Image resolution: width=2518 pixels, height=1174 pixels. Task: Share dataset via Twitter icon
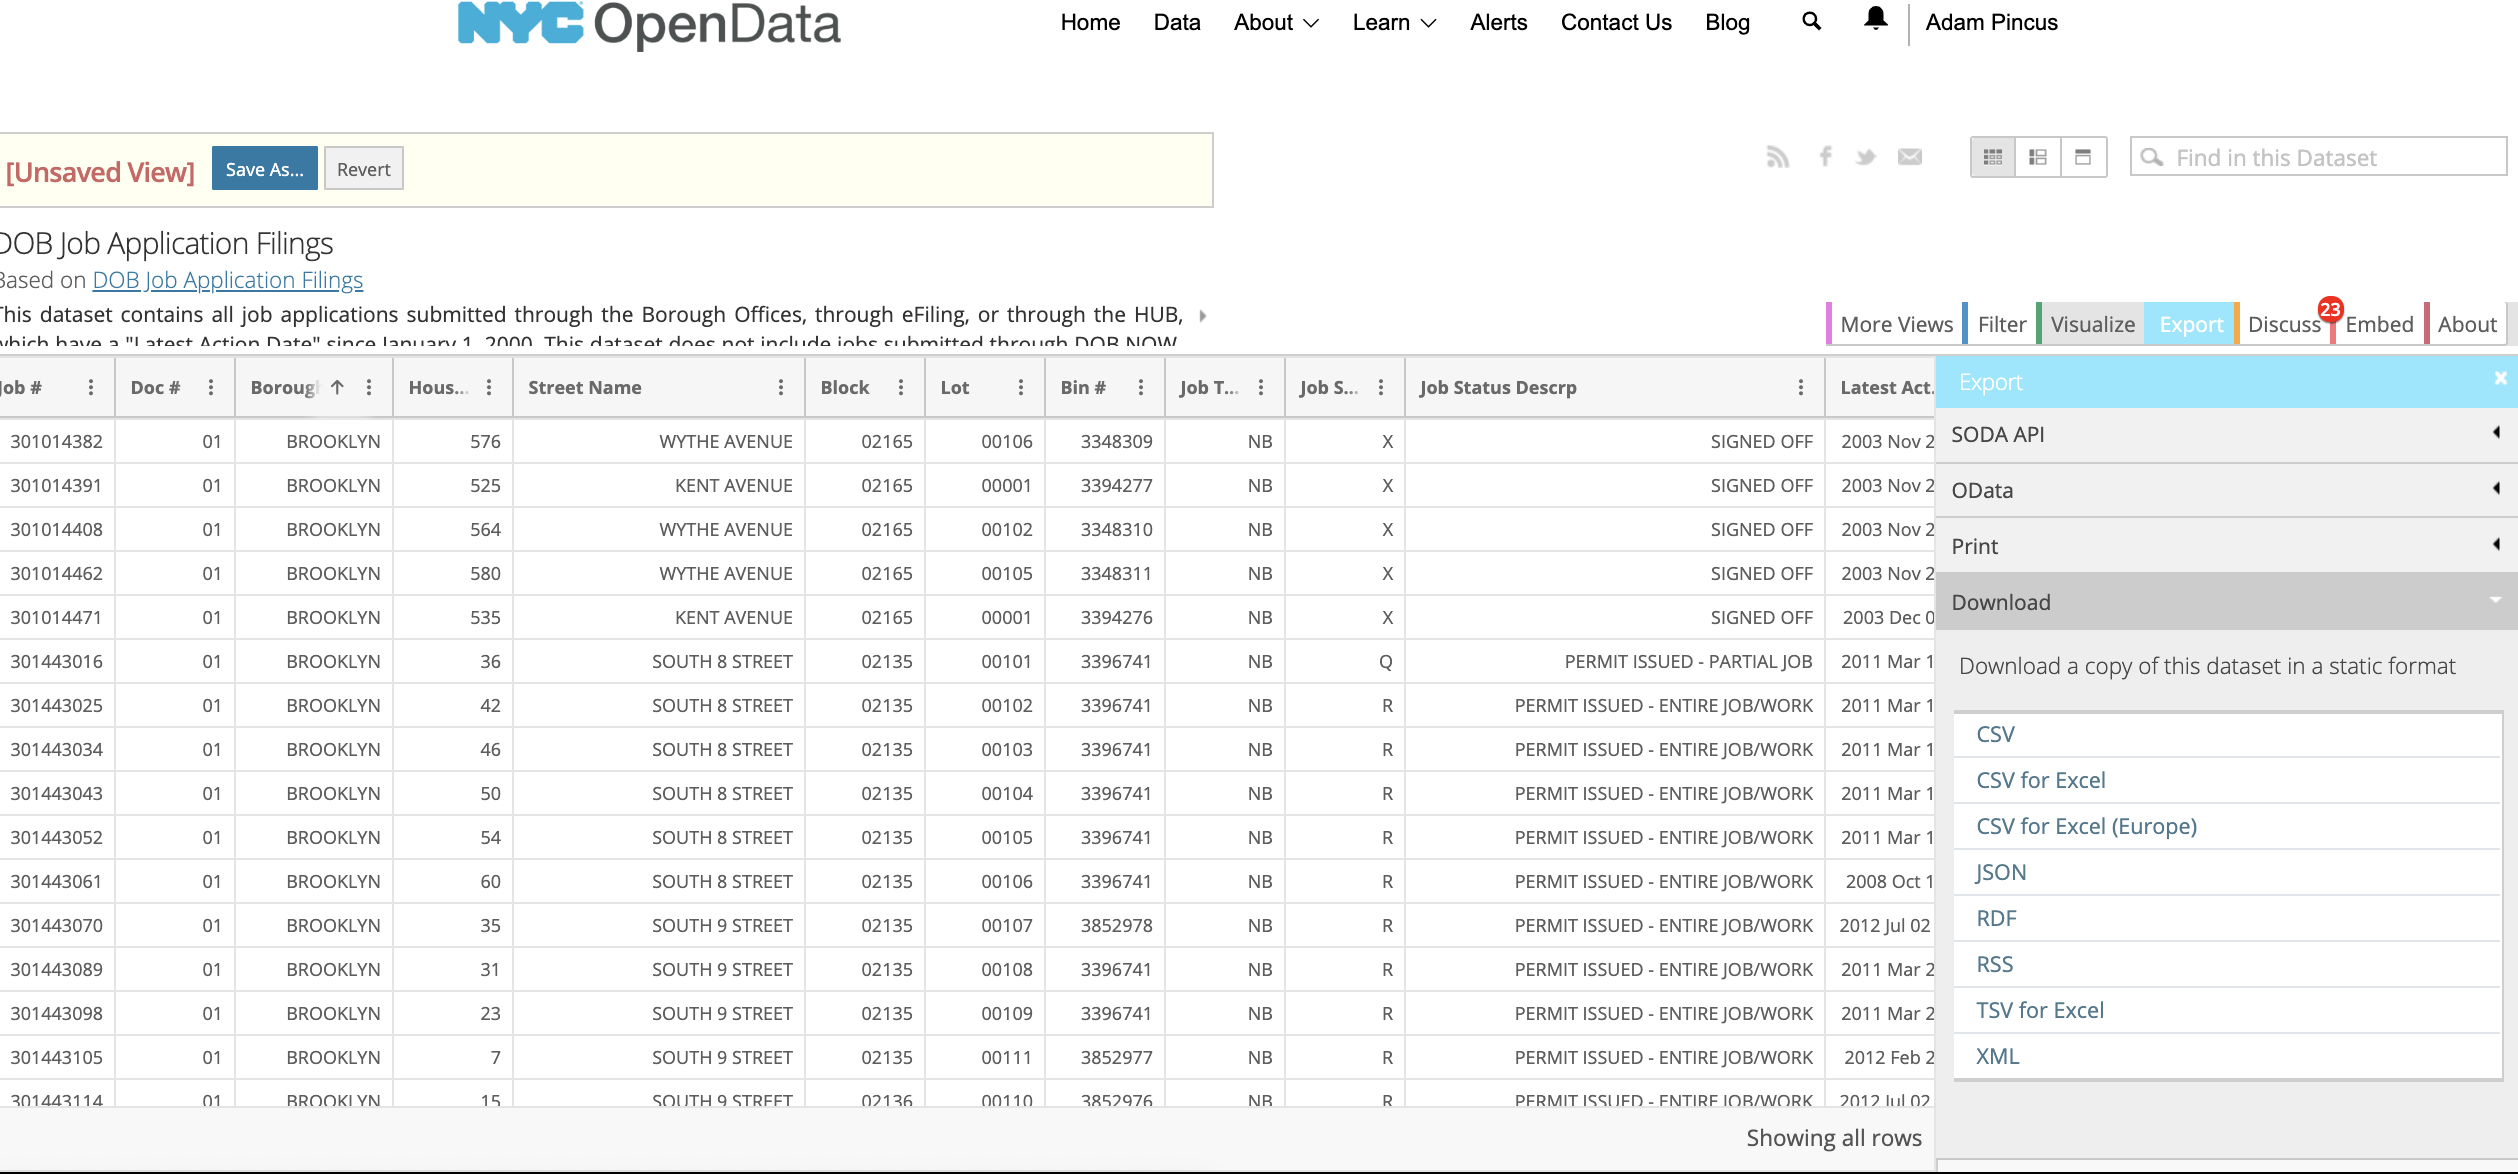(1865, 157)
